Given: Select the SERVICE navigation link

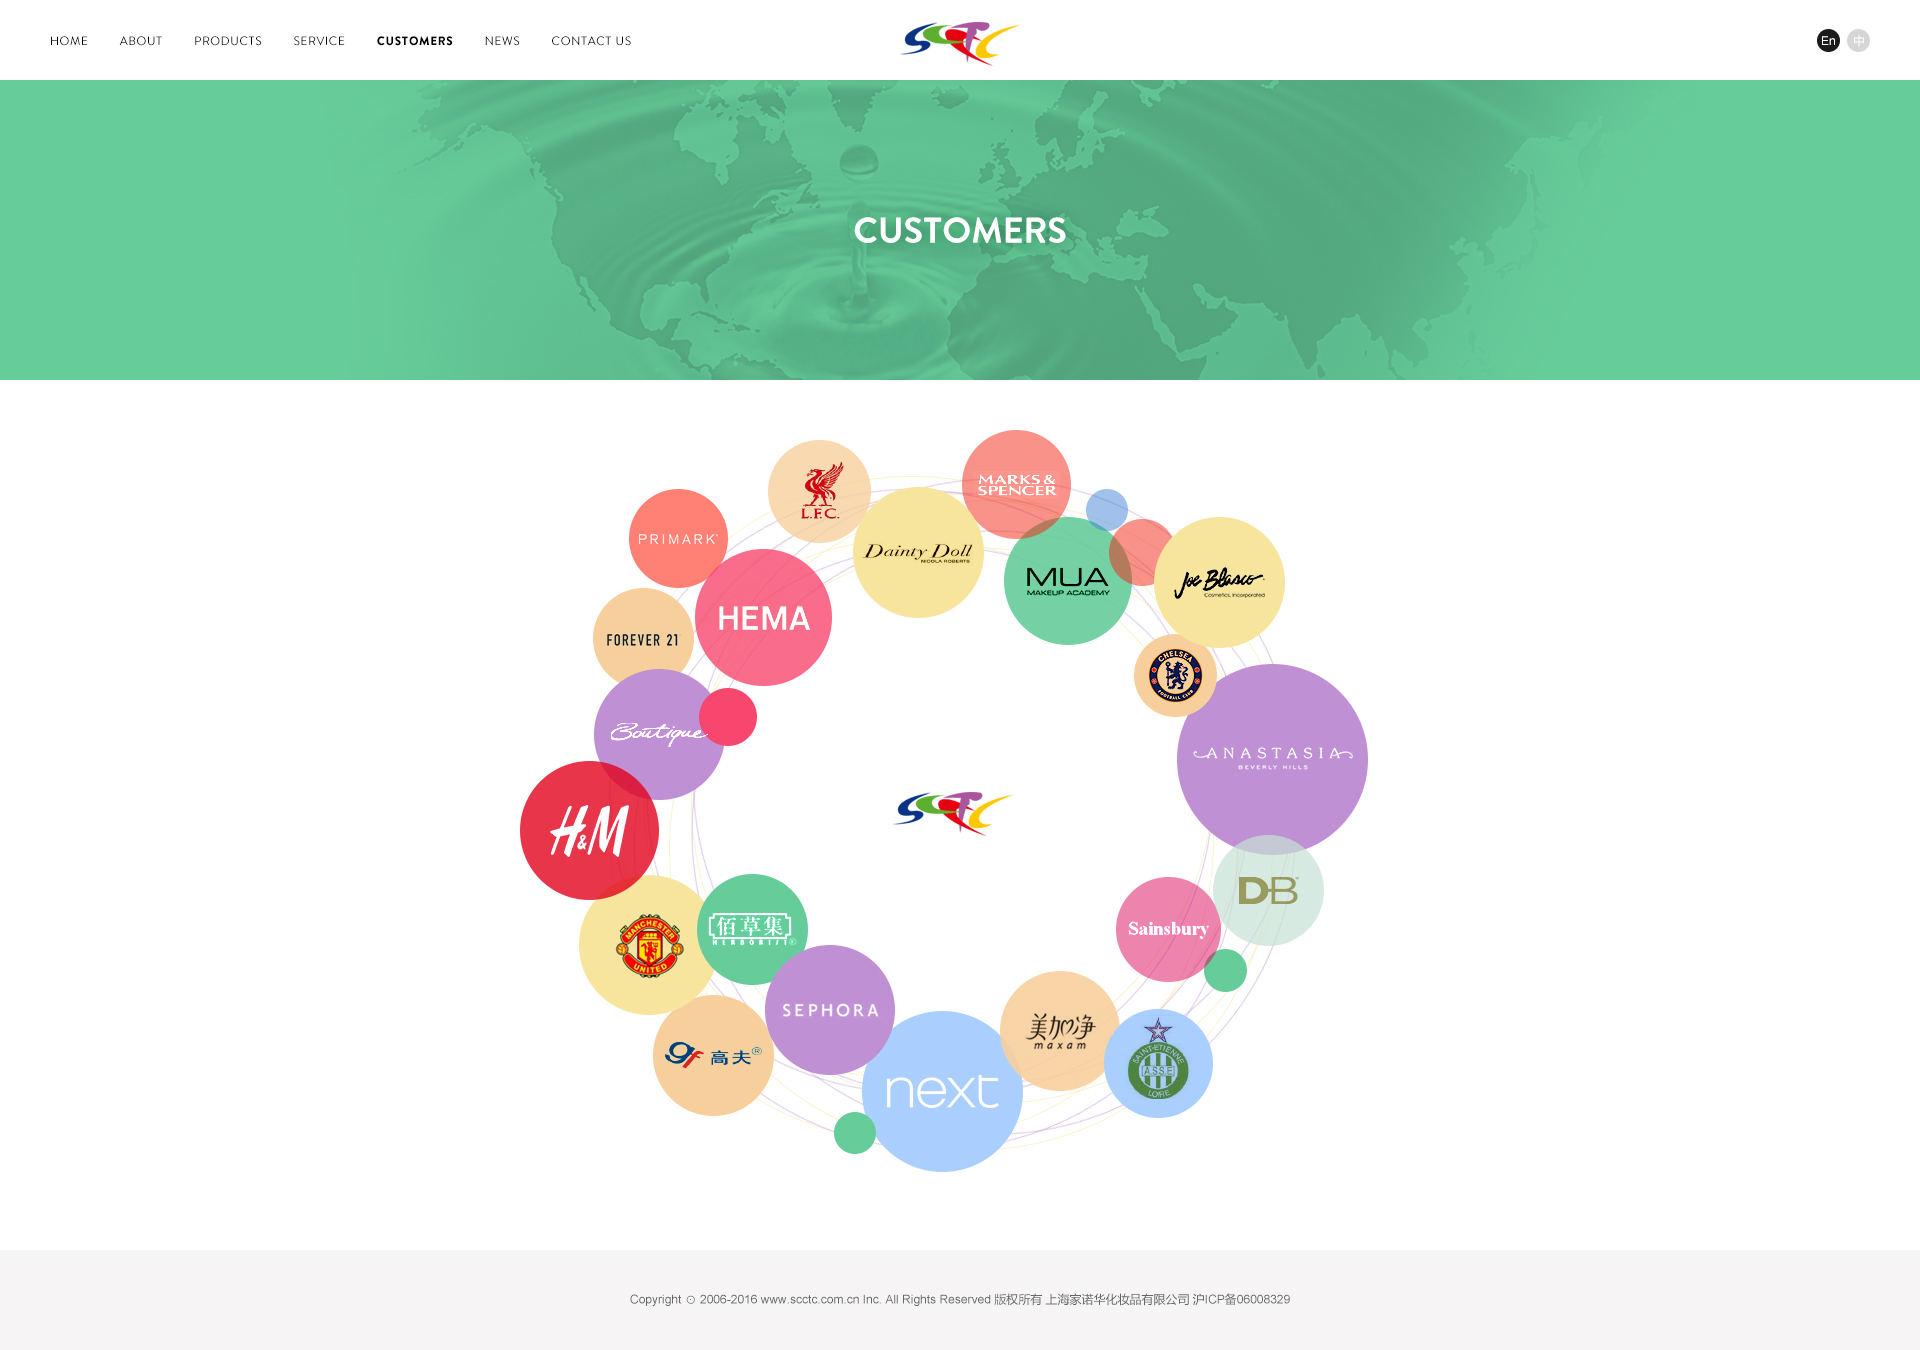Looking at the screenshot, I should [x=319, y=39].
